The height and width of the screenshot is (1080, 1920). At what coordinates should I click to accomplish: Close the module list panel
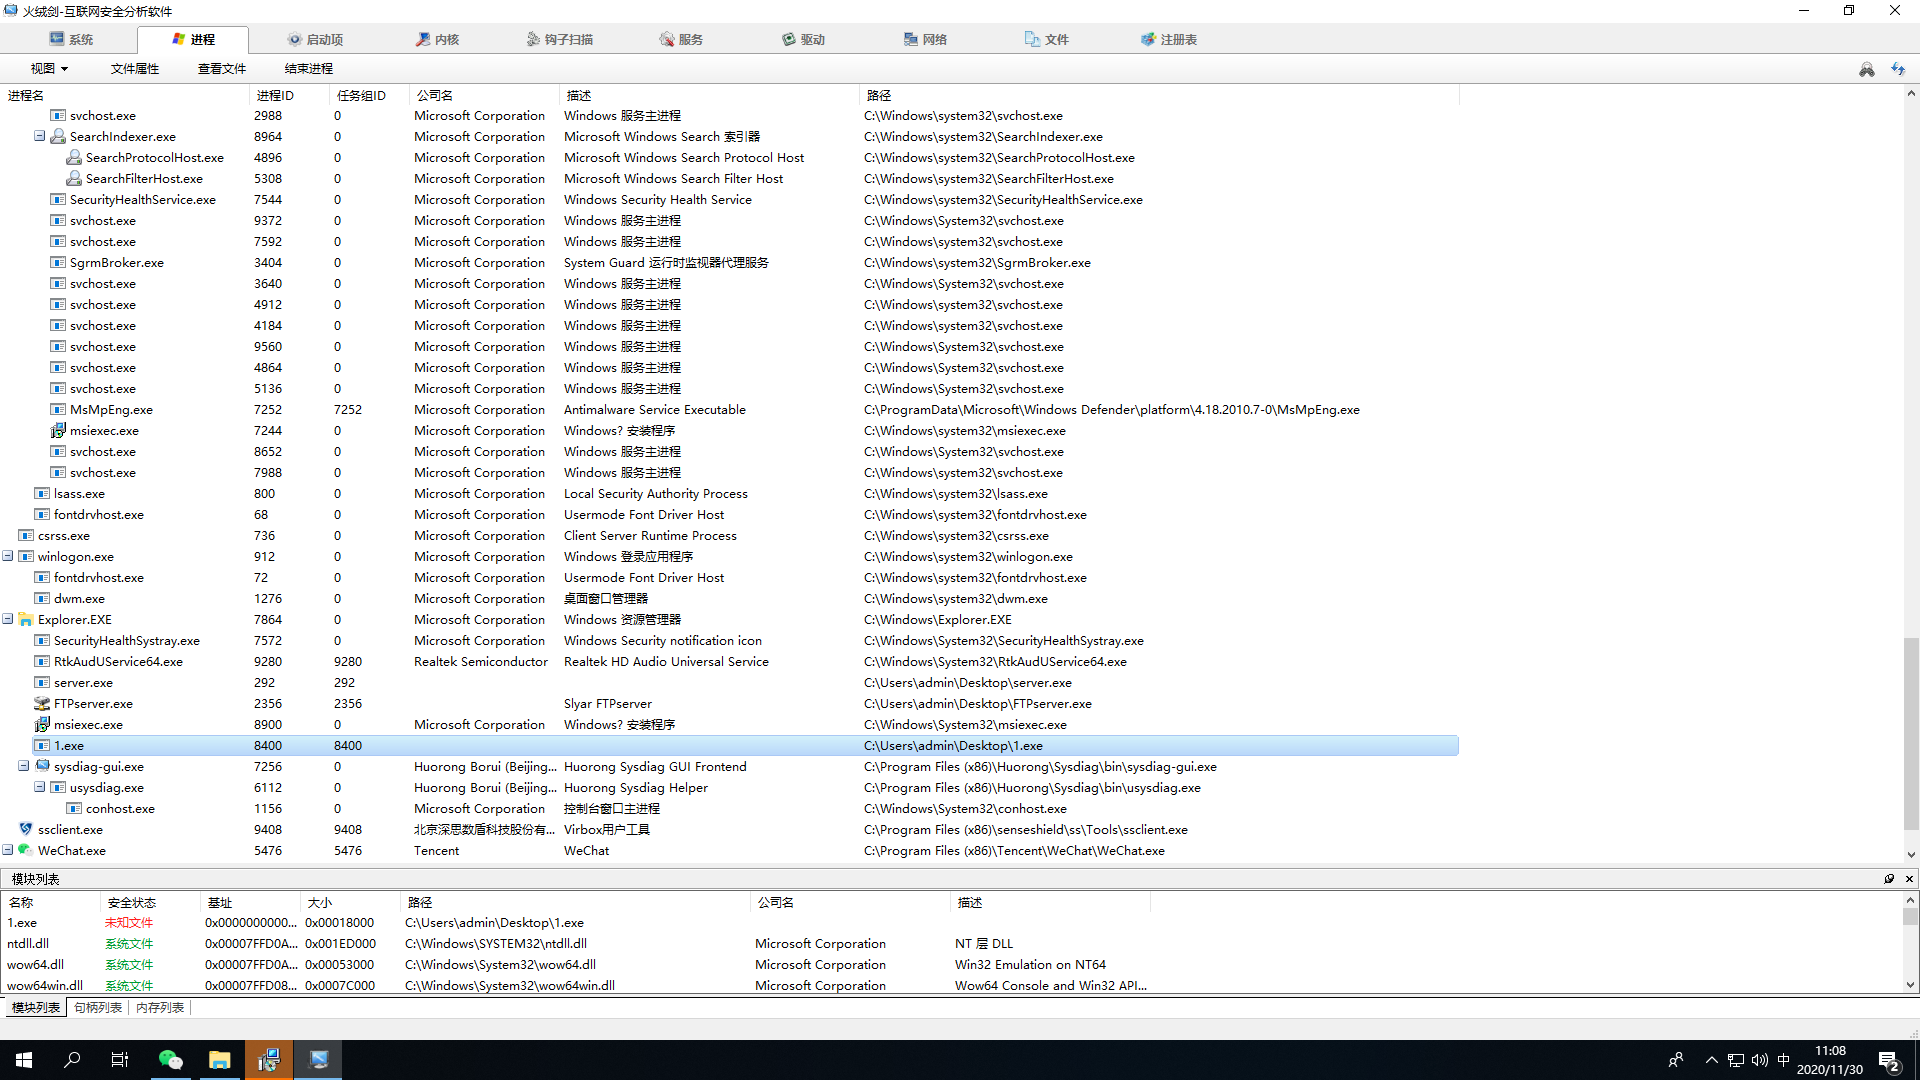point(1909,879)
